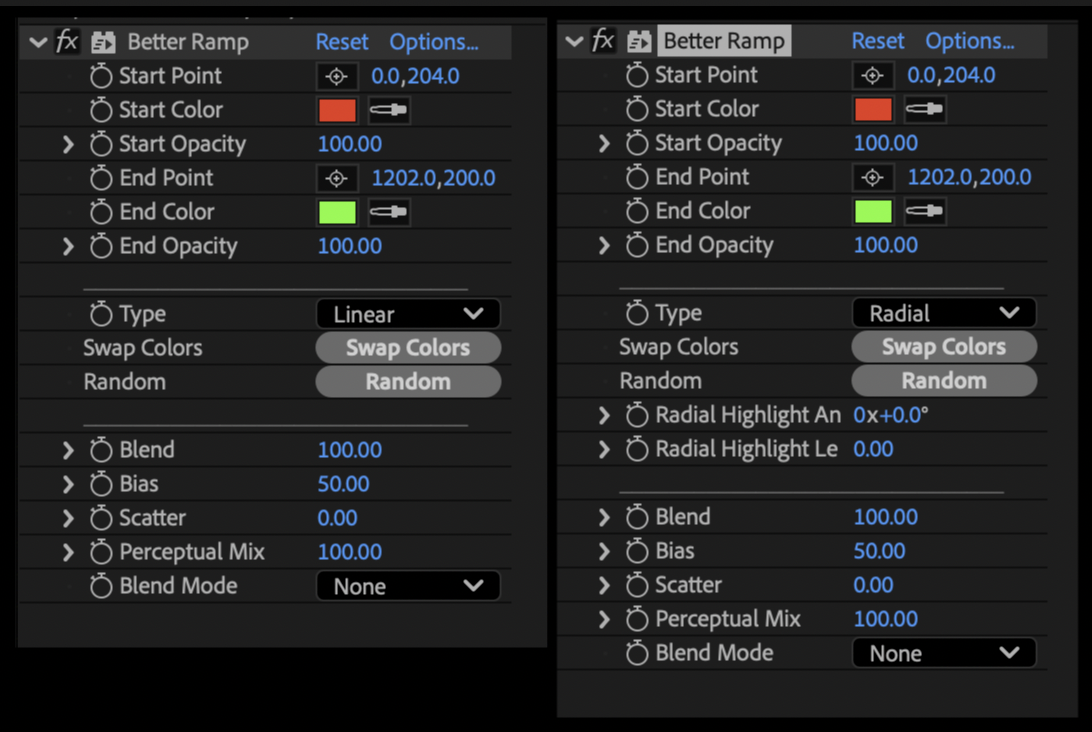The height and width of the screenshot is (732, 1092).
Task: Click preset icon beside right Better Ramp title
Action: (639, 41)
